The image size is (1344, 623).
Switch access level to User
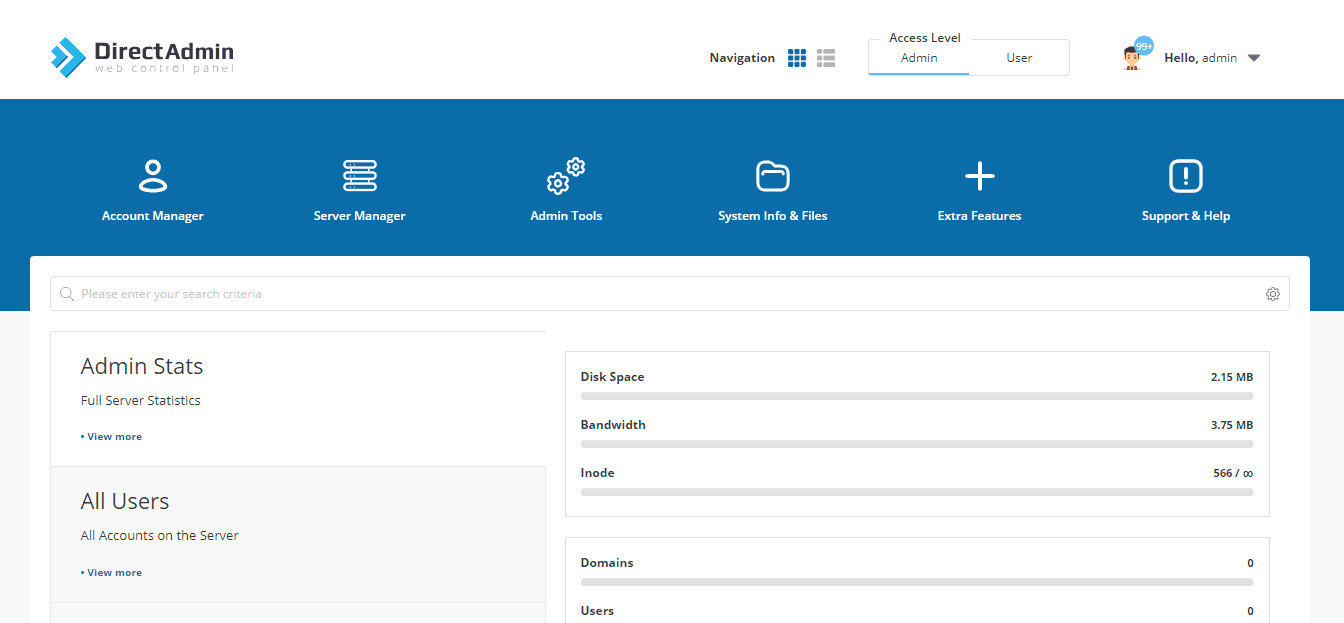coord(1019,58)
